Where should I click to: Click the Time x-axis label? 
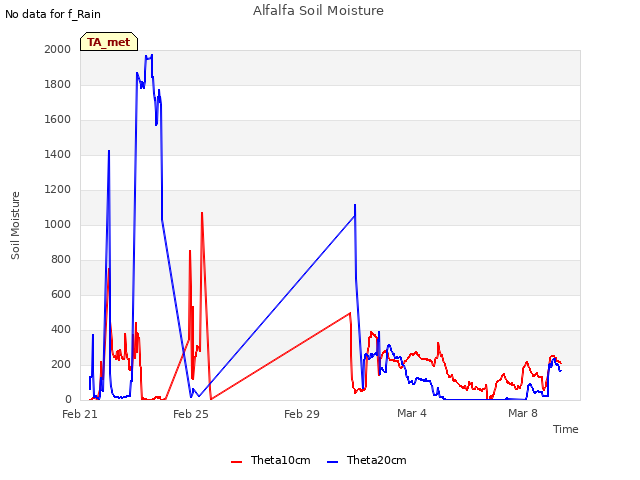pos(566,429)
